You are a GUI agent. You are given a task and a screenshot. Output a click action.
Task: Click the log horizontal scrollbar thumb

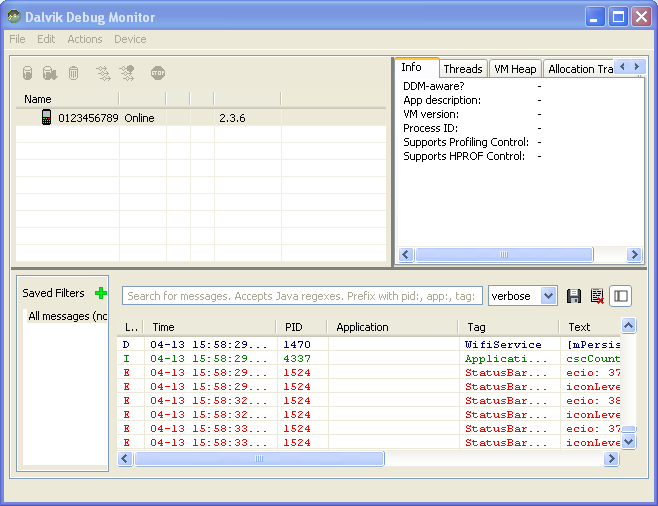(259, 459)
